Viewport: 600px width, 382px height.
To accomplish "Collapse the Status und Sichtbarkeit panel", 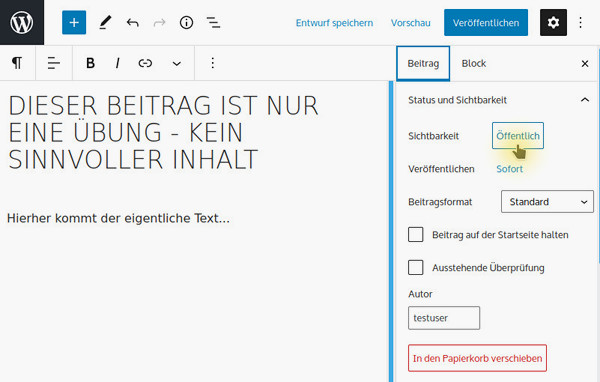I will pos(499,100).
